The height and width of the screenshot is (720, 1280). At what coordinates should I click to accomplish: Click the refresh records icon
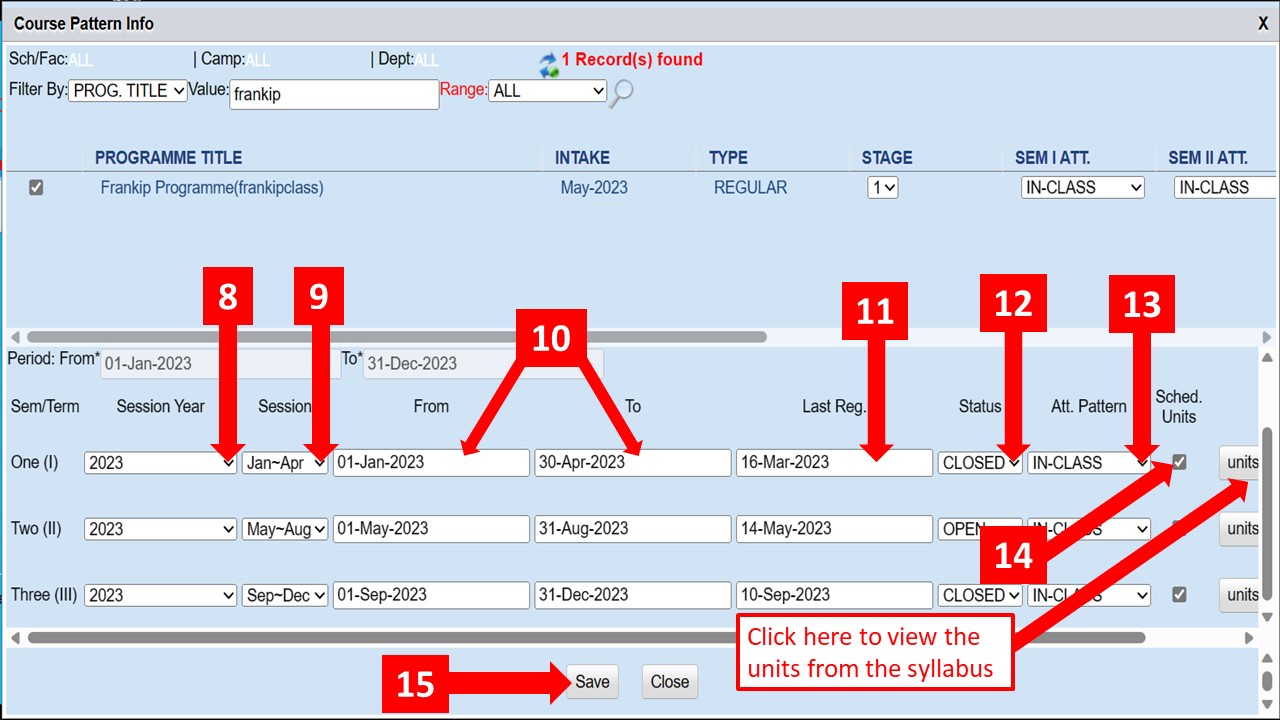[x=548, y=66]
